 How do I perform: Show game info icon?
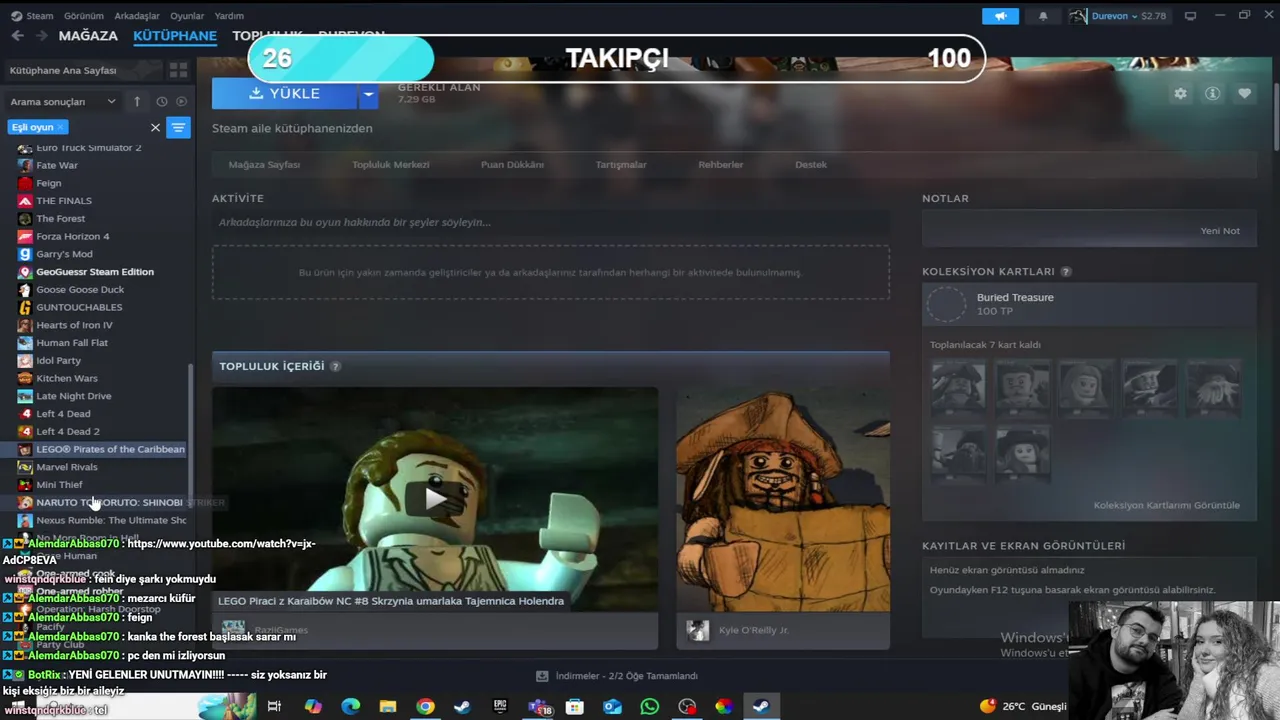1212,93
